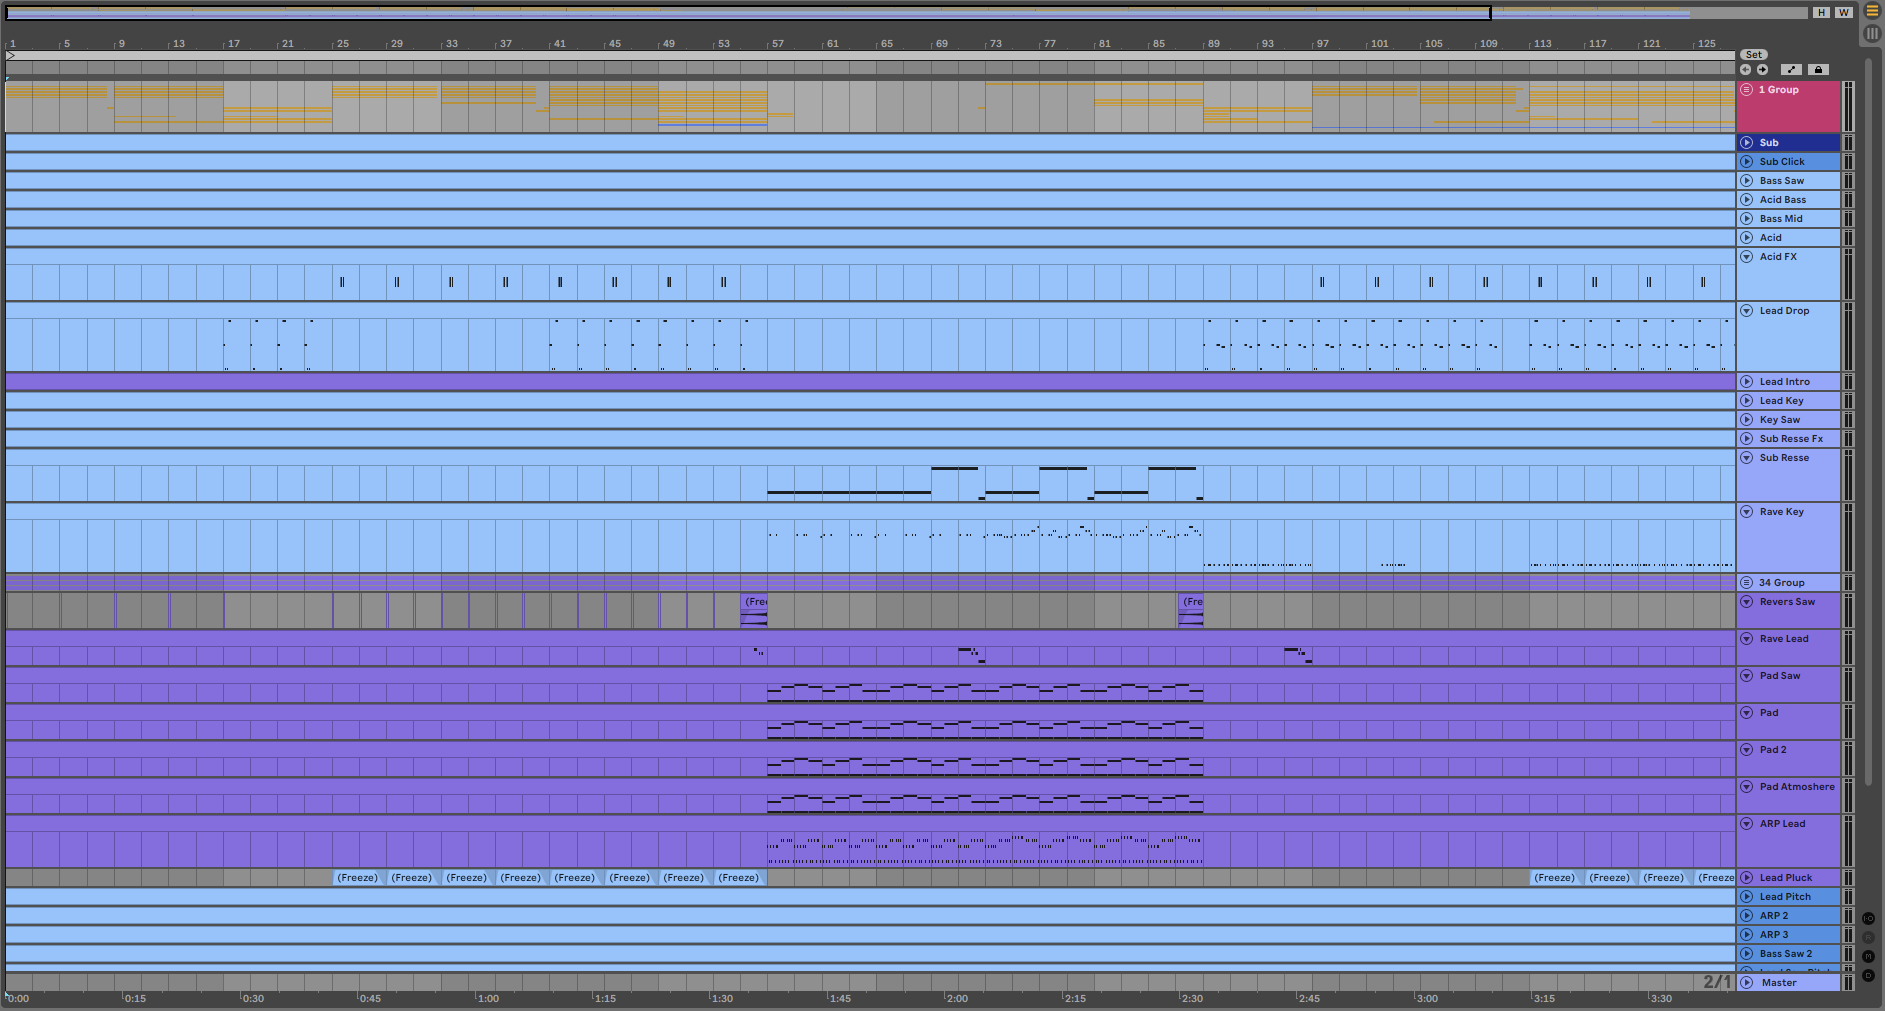Unfold the ARP 3 track
Viewport: 1885px width, 1011px height.
[1747, 935]
